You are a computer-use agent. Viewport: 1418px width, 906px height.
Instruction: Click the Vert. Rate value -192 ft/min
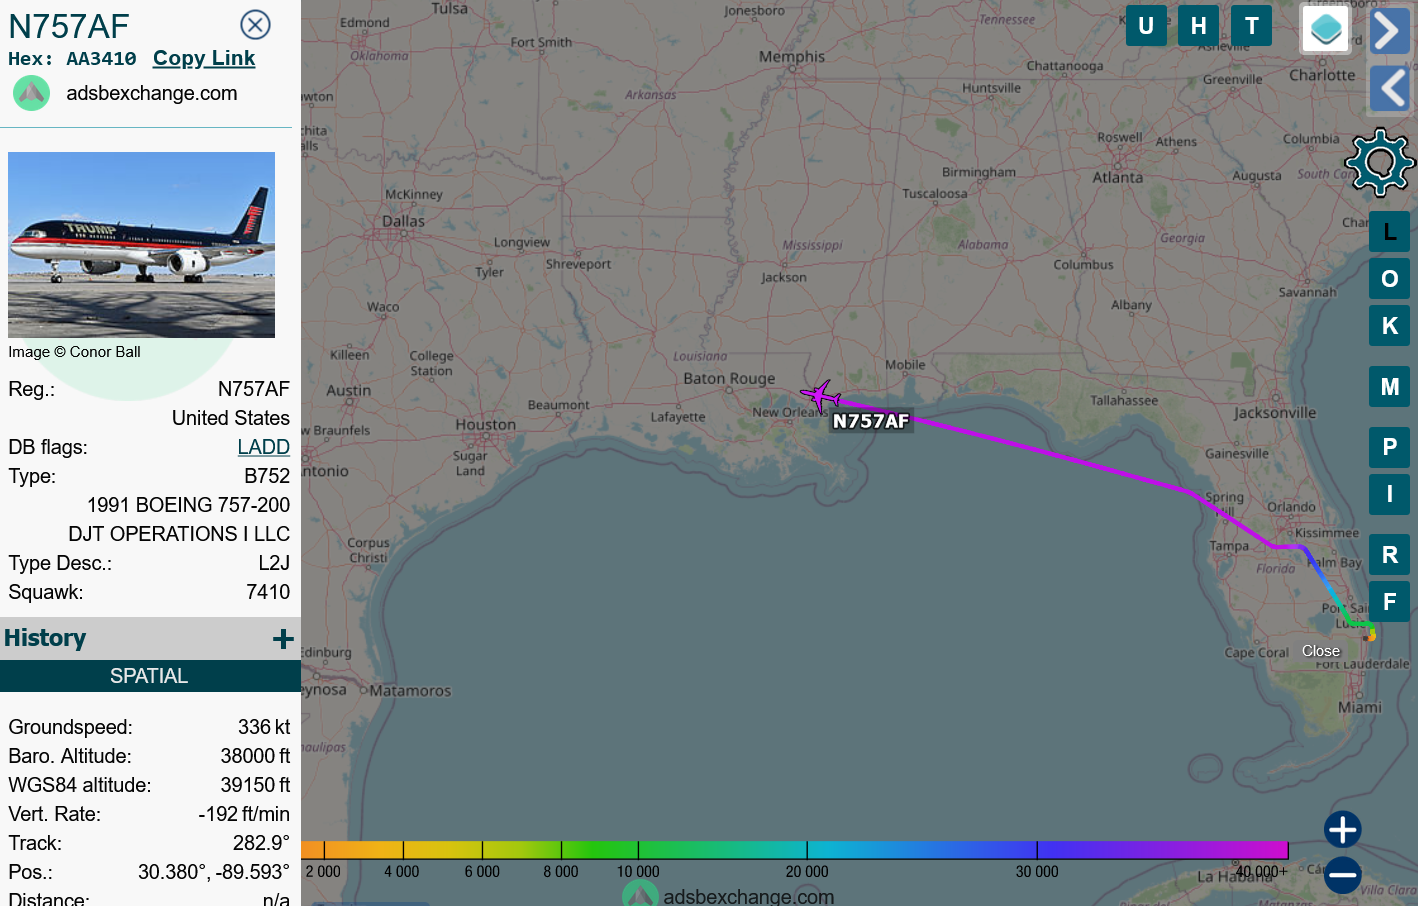[x=244, y=814]
